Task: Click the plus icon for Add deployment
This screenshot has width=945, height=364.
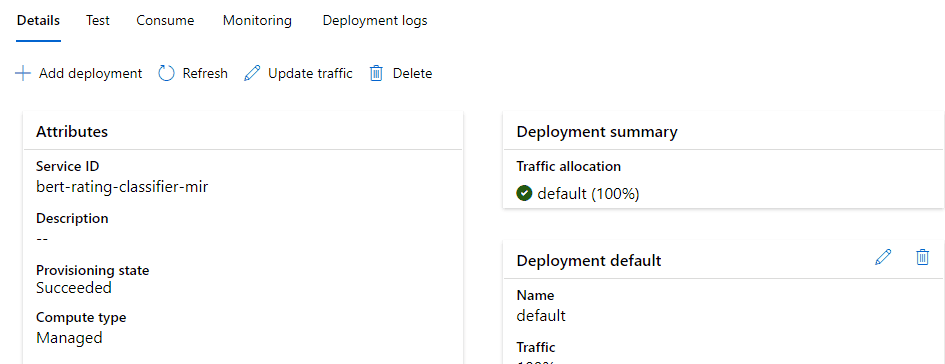Action: [x=23, y=74]
